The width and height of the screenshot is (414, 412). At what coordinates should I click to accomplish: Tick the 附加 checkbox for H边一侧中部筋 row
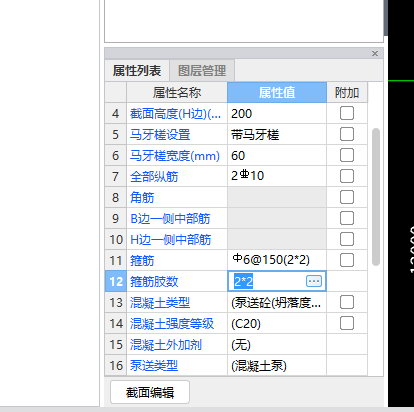pos(347,239)
